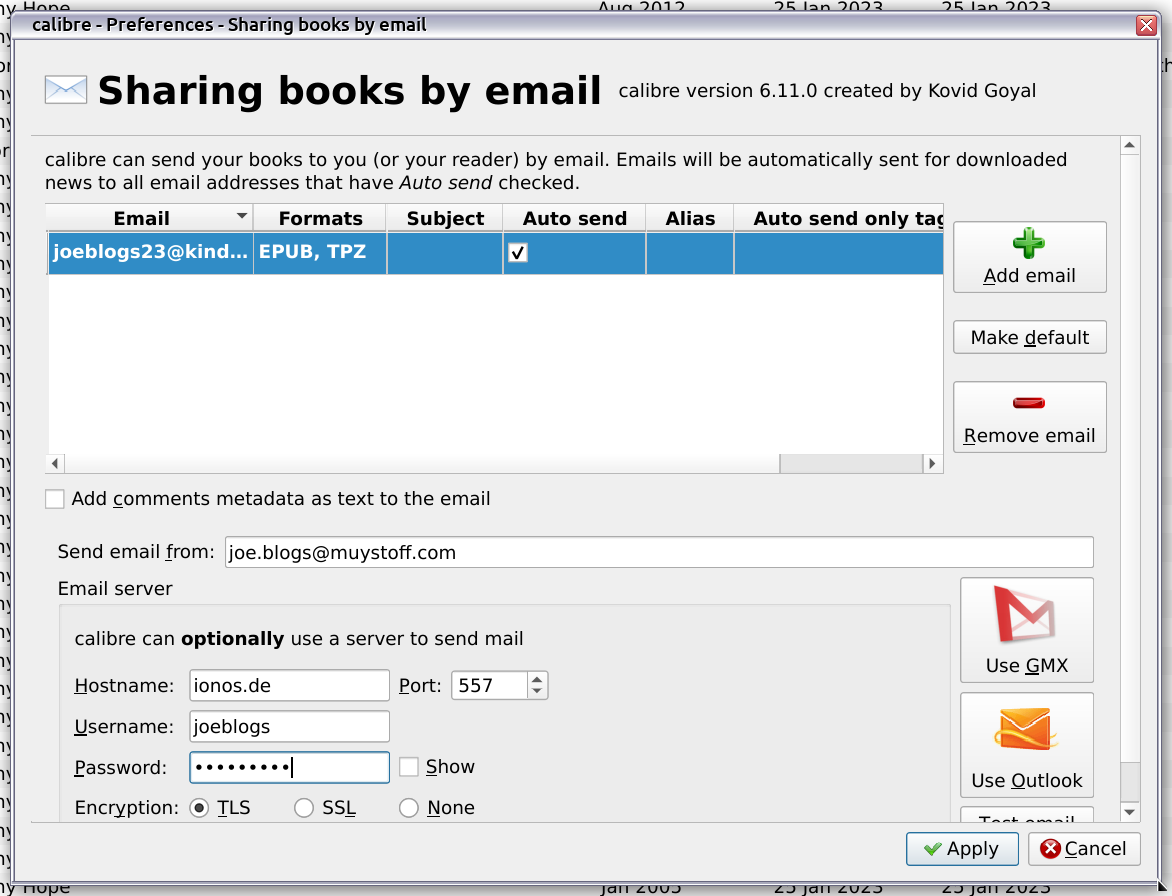
Task: Cancel the preferences dialog
Action: [x=1084, y=849]
